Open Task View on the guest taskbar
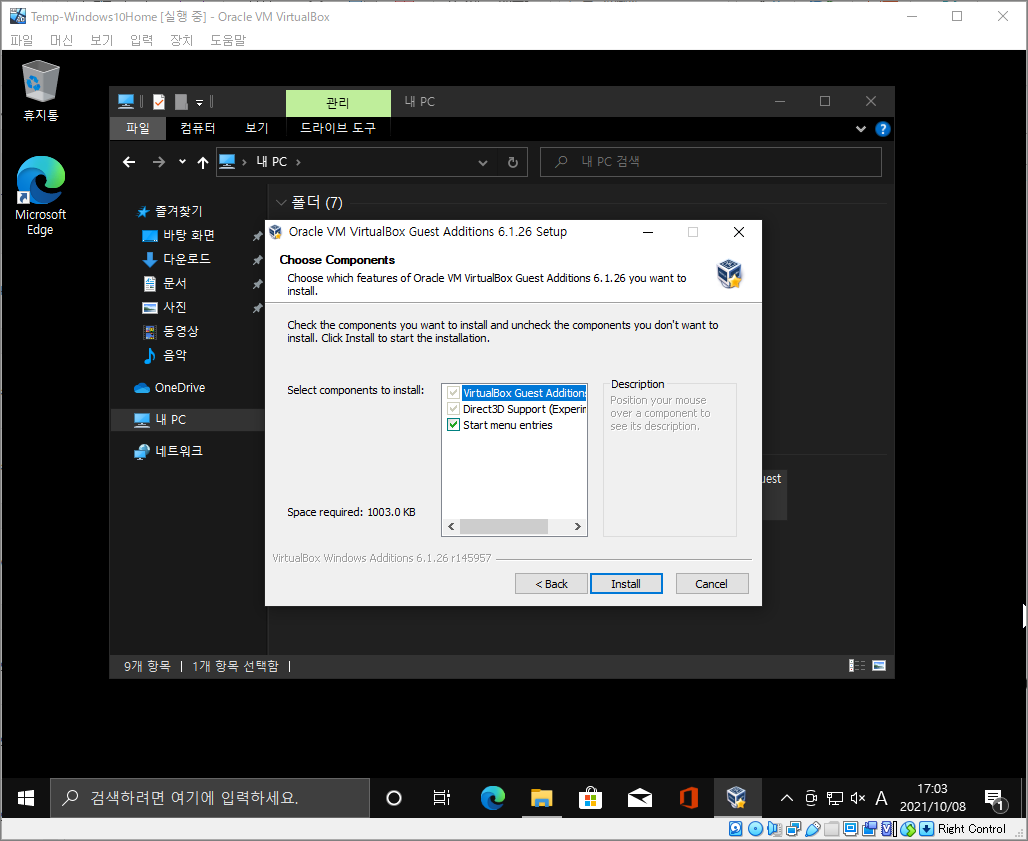Screen dimensions: 1028x841 coord(442,798)
